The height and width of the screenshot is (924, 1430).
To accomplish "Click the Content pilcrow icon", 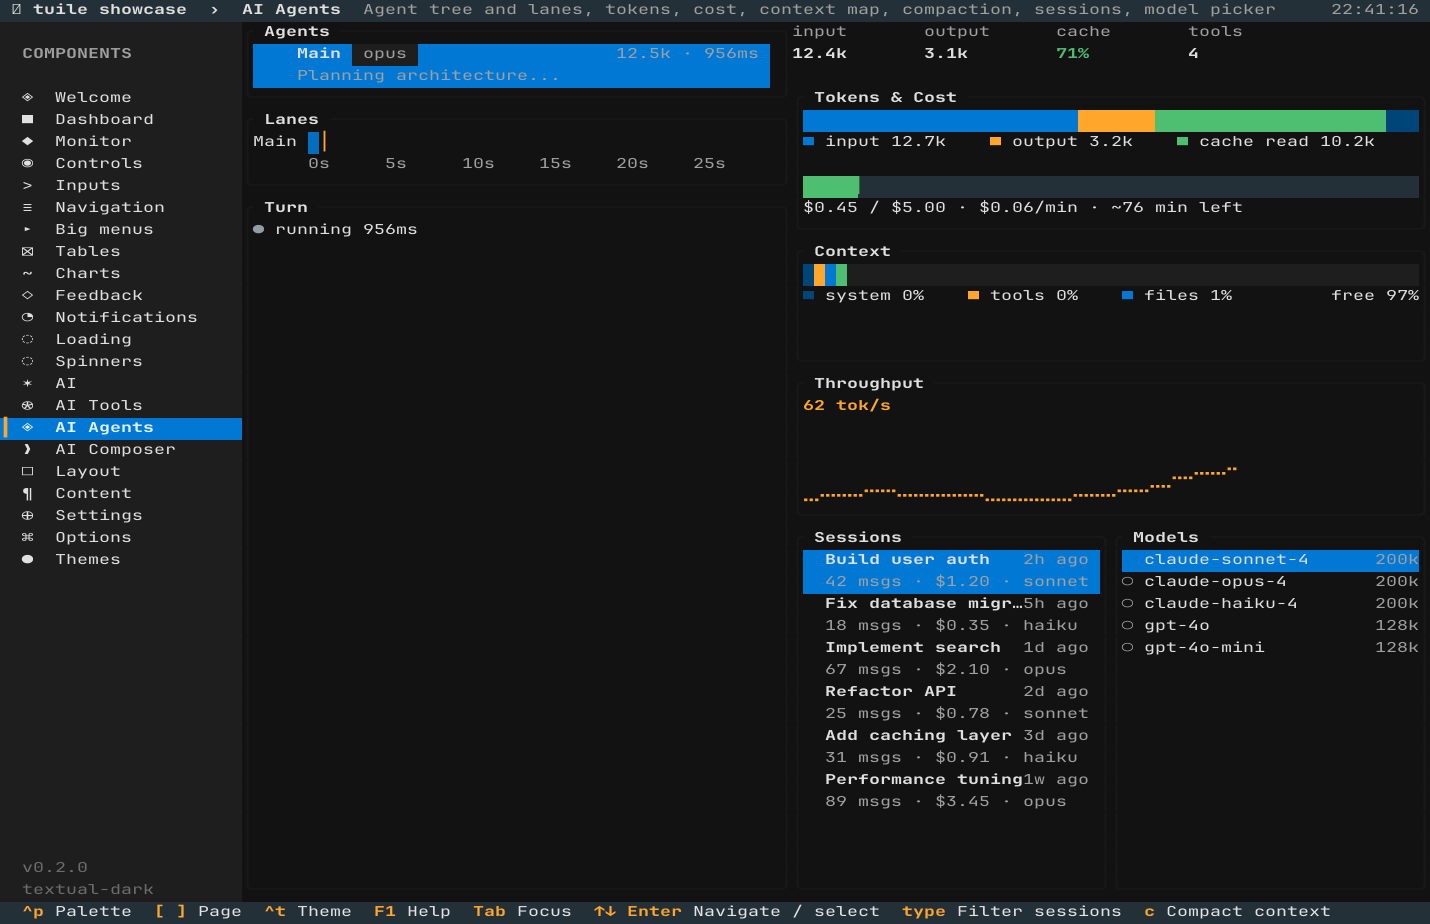I will 28,493.
